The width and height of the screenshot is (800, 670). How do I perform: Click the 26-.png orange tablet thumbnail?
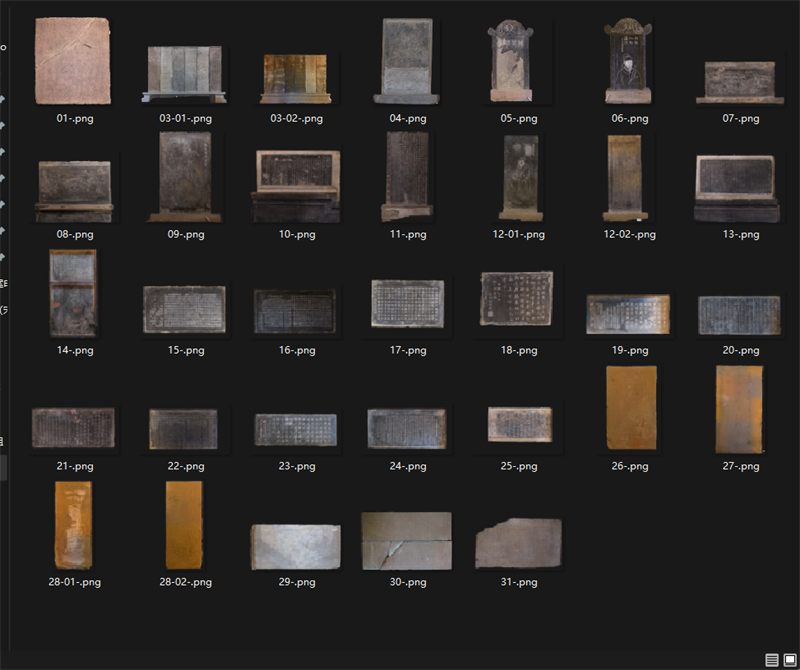pyautogui.click(x=632, y=409)
